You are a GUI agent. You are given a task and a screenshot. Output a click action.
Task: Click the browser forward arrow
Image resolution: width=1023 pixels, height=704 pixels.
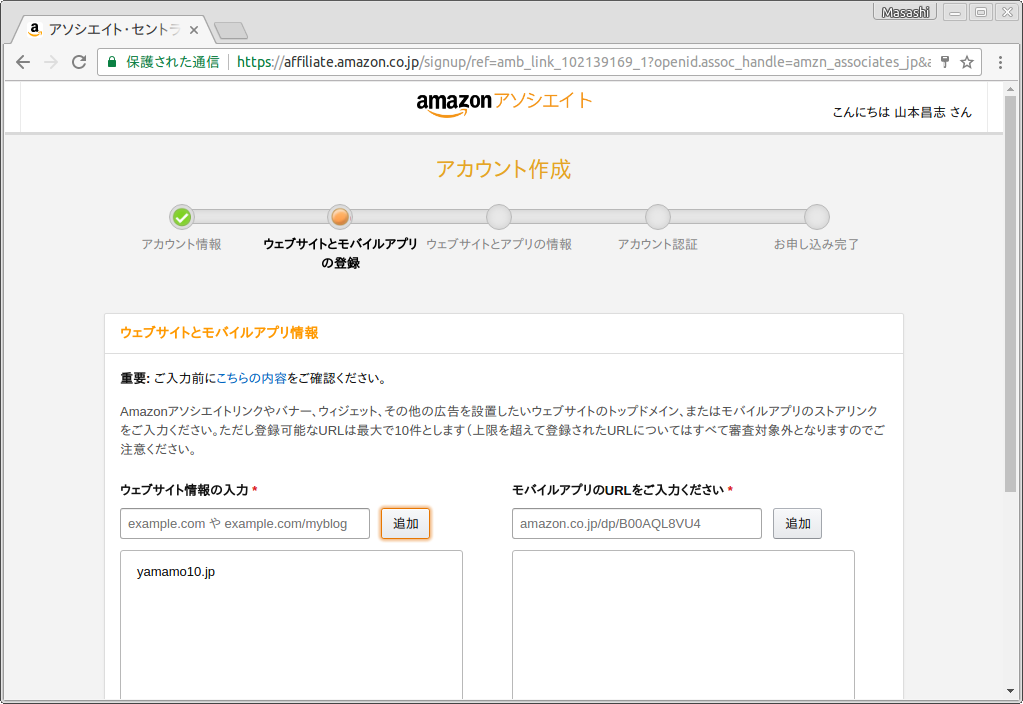51,62
